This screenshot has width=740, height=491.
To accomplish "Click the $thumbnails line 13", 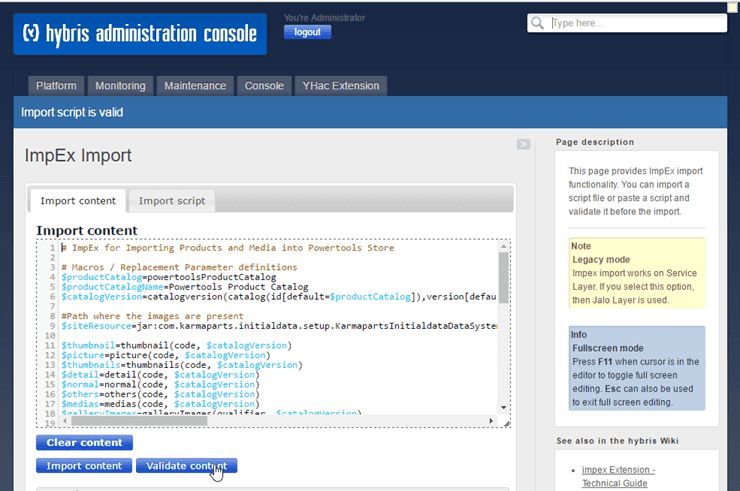I will point(182,365).
